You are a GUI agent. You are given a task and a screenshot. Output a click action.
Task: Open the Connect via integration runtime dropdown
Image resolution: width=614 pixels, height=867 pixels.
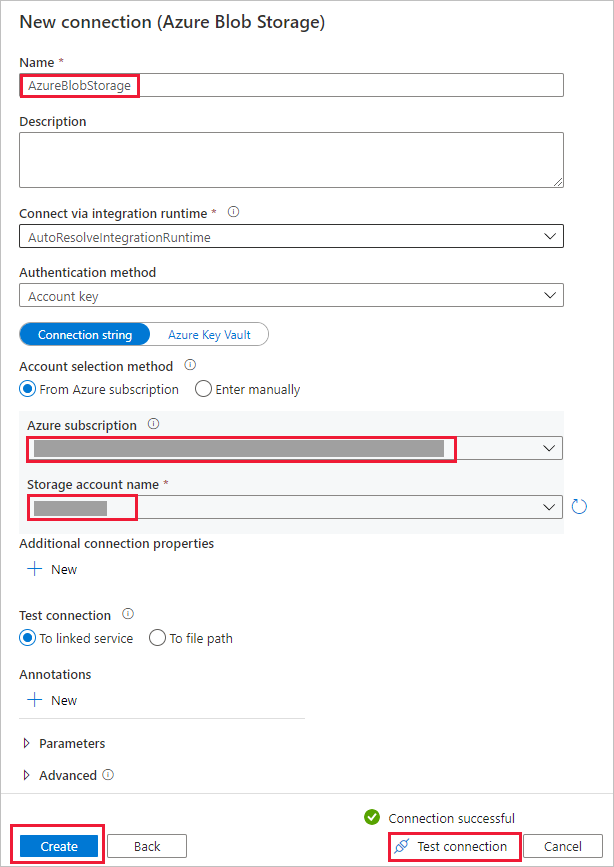291,235
